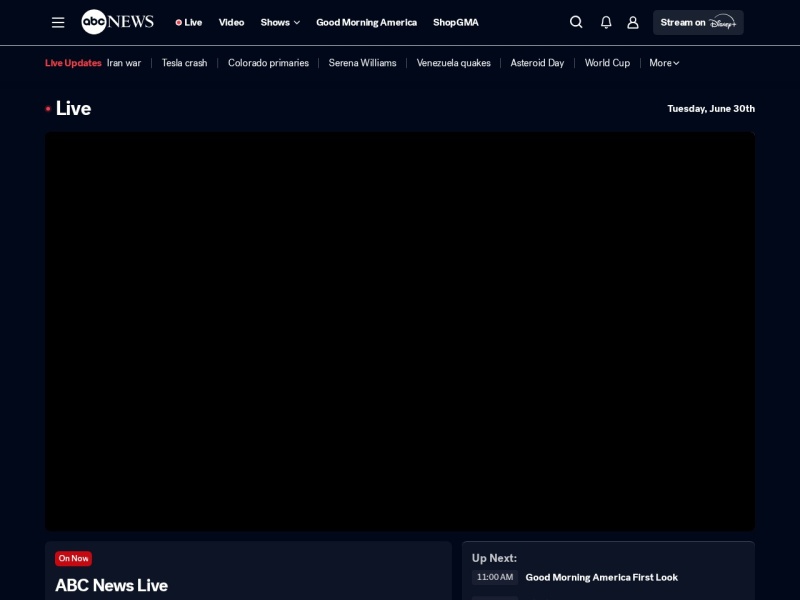Click ABC News Live title
Viewport: 800px width, 600px height.
coord(111,585)
